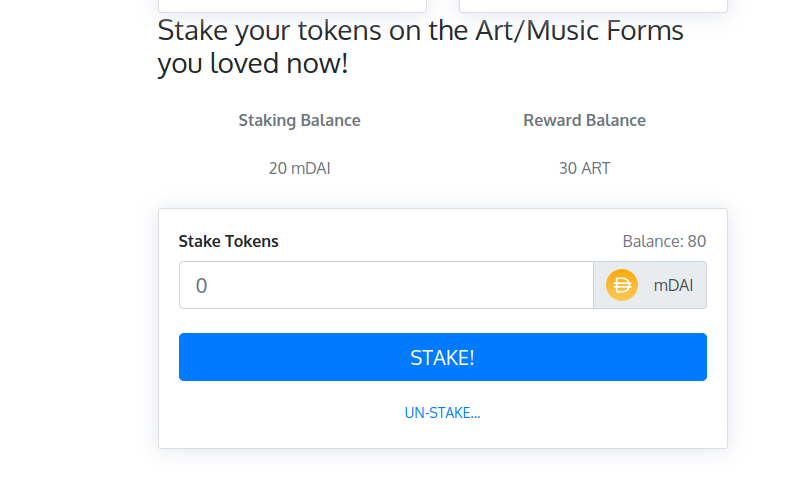The width and height of the screenshot is (807, 495).
Task: Click the number 80 in the balance text
Action: pos(697,241)
